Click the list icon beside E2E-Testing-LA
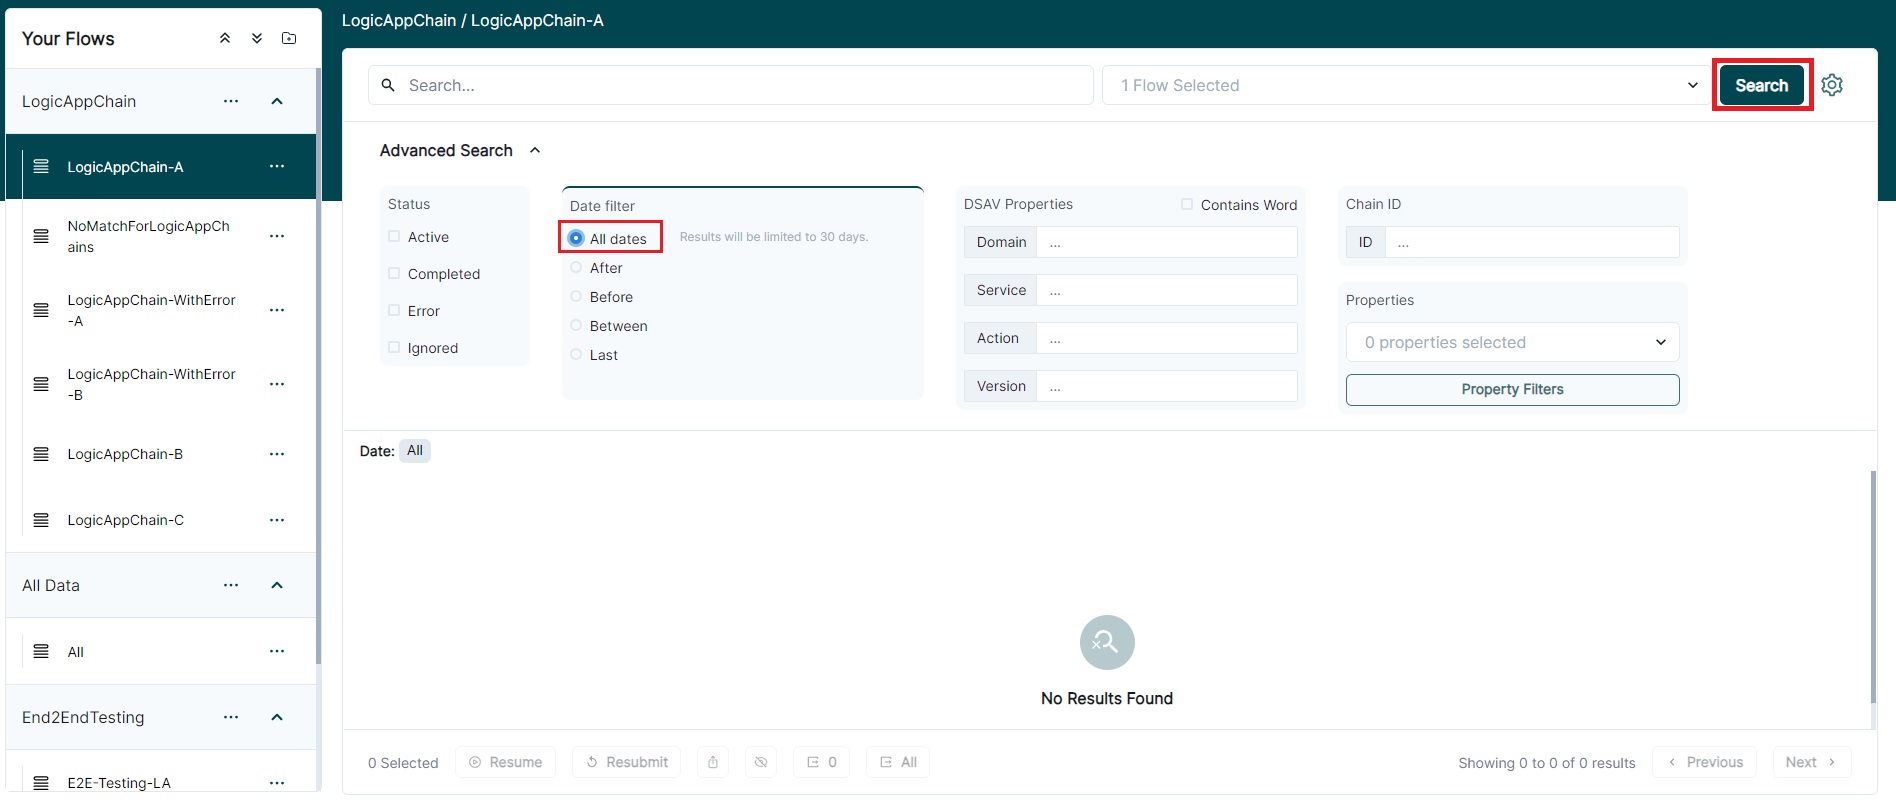Image resolution: width=1896 pixels, height=802 pixels. (41, 783)
